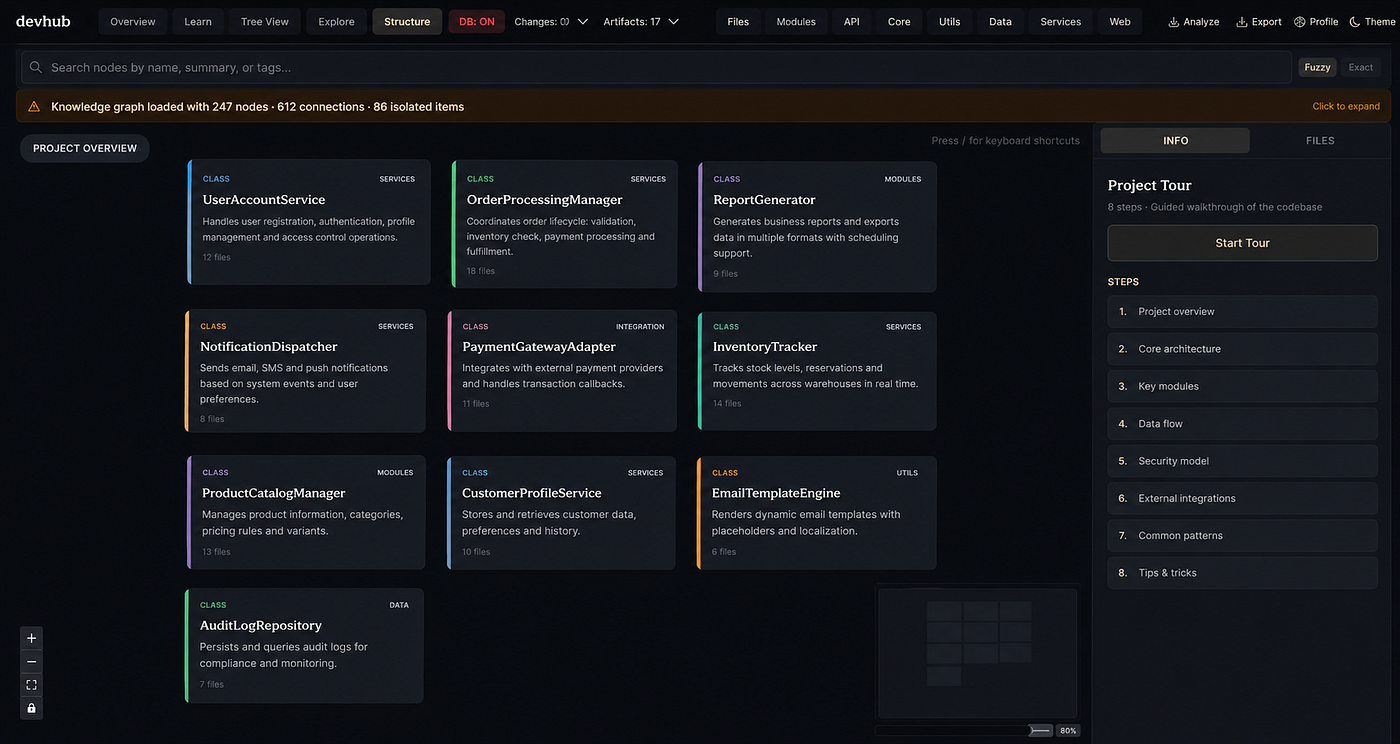Select the Structure tab
Image resolution: width=1400 pixels, height=744 pixels.
(x=407, y=21)
